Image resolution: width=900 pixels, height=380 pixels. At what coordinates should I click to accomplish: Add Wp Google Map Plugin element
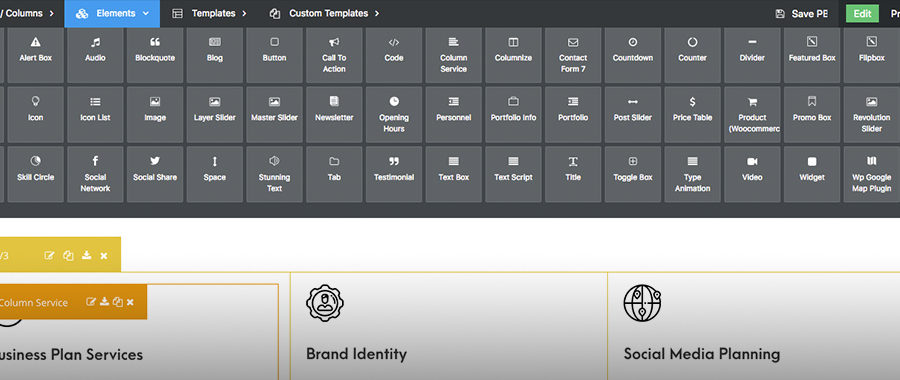[x=871, y=175]
